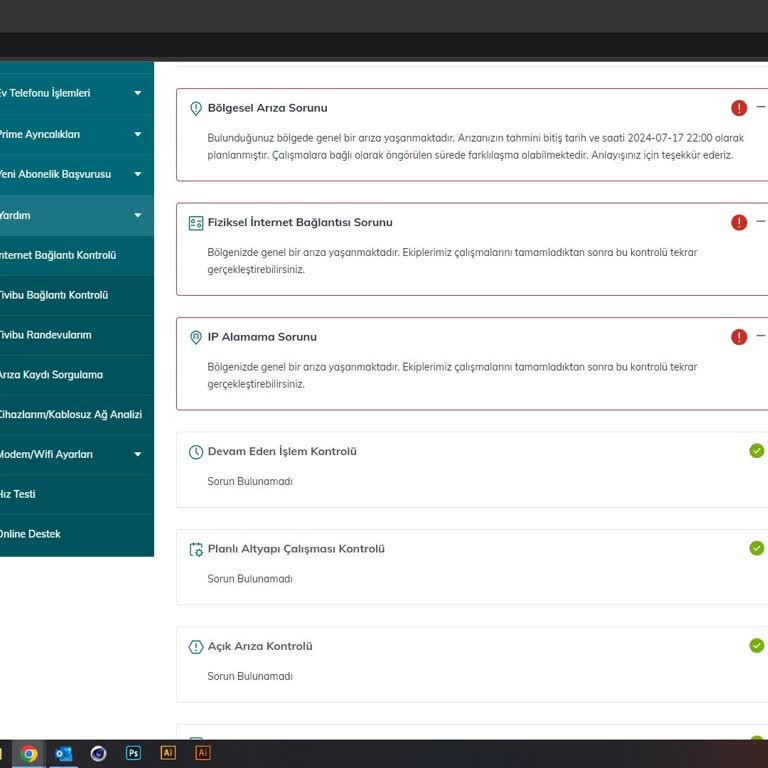The height and width of the screenshot is (768, 768).
Task: Select Arıza Kaydı Sorgulama menu item
Action: [x=51, y=375]
